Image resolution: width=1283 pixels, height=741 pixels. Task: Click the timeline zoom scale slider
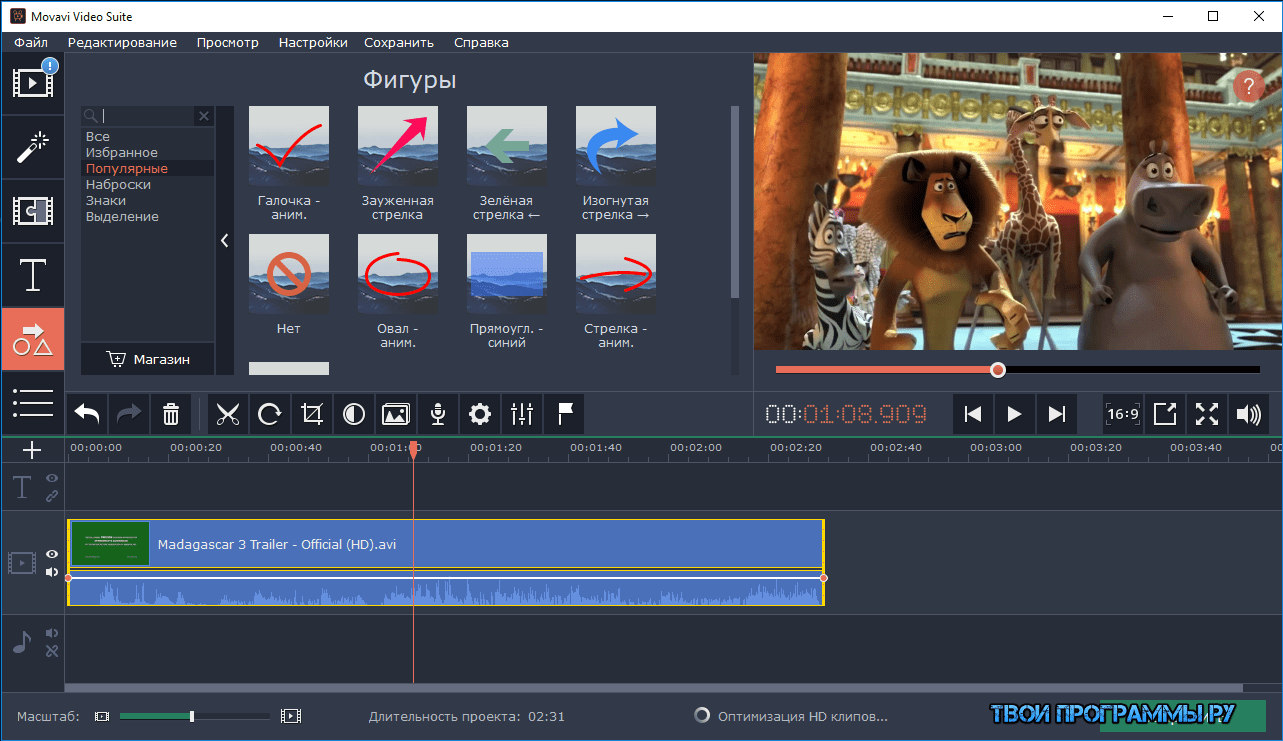[192, 716]
